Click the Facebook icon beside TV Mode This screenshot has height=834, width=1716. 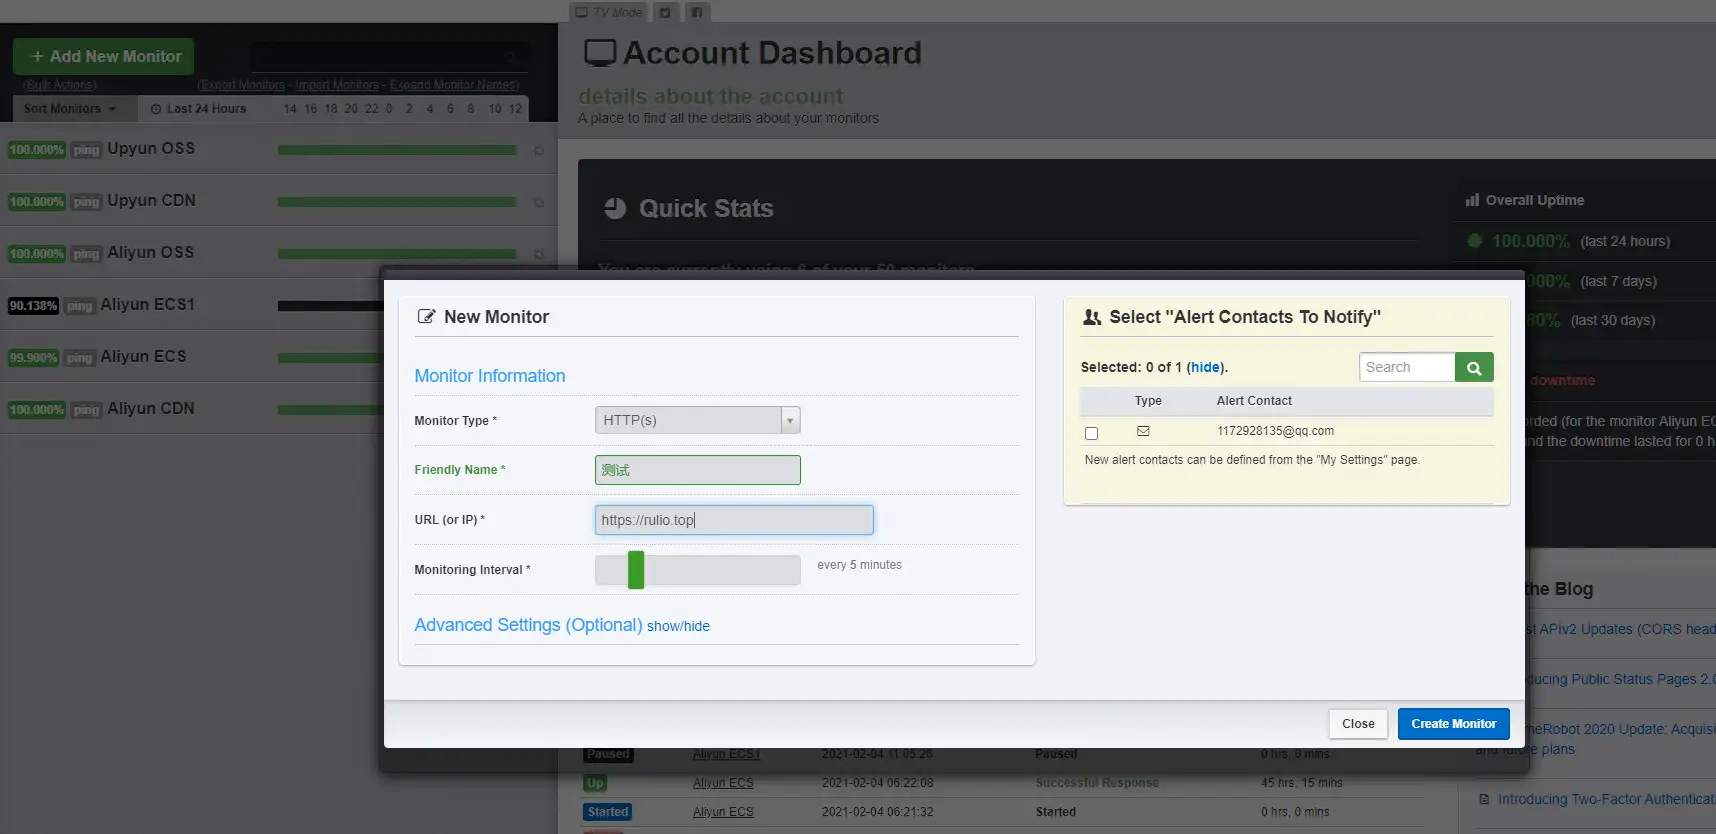pyautogui.click(x=697, y=13)
